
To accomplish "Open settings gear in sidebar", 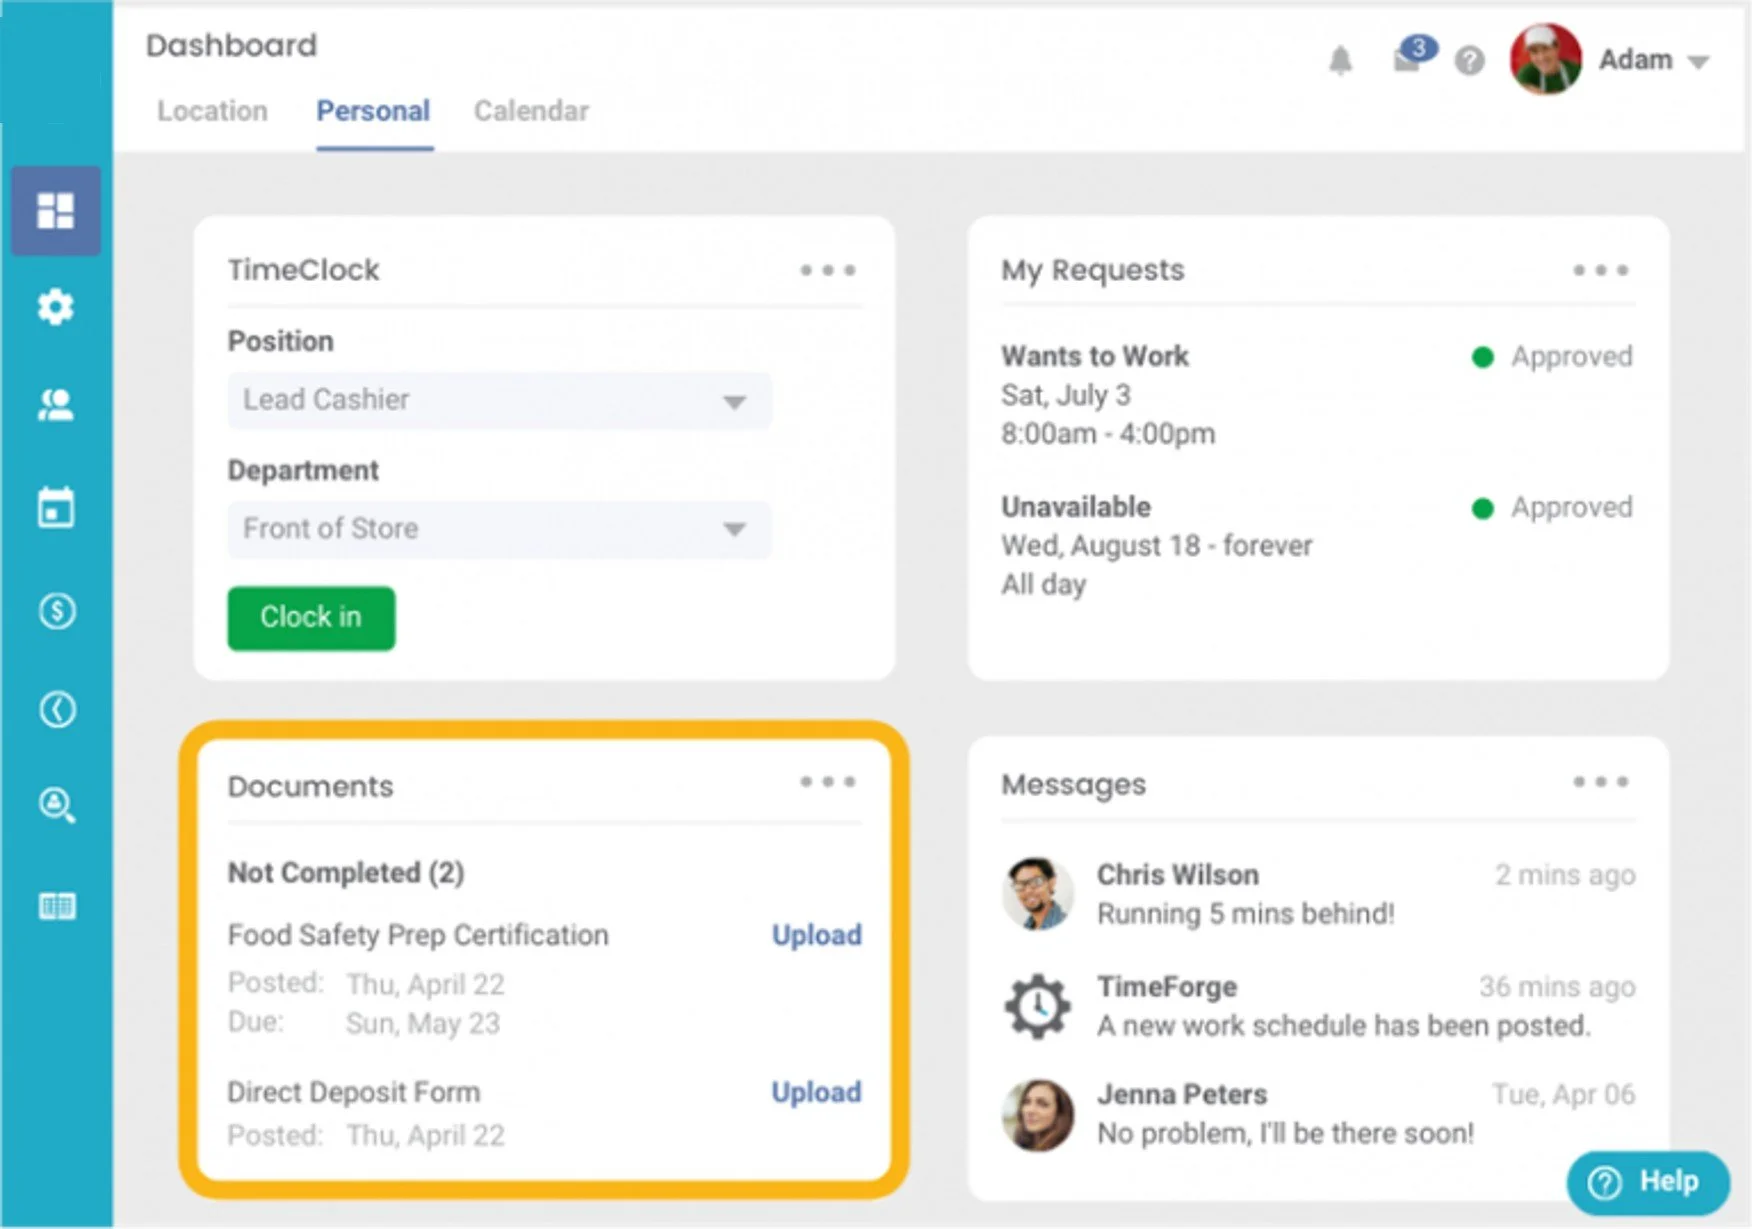I will pos(56,307).
